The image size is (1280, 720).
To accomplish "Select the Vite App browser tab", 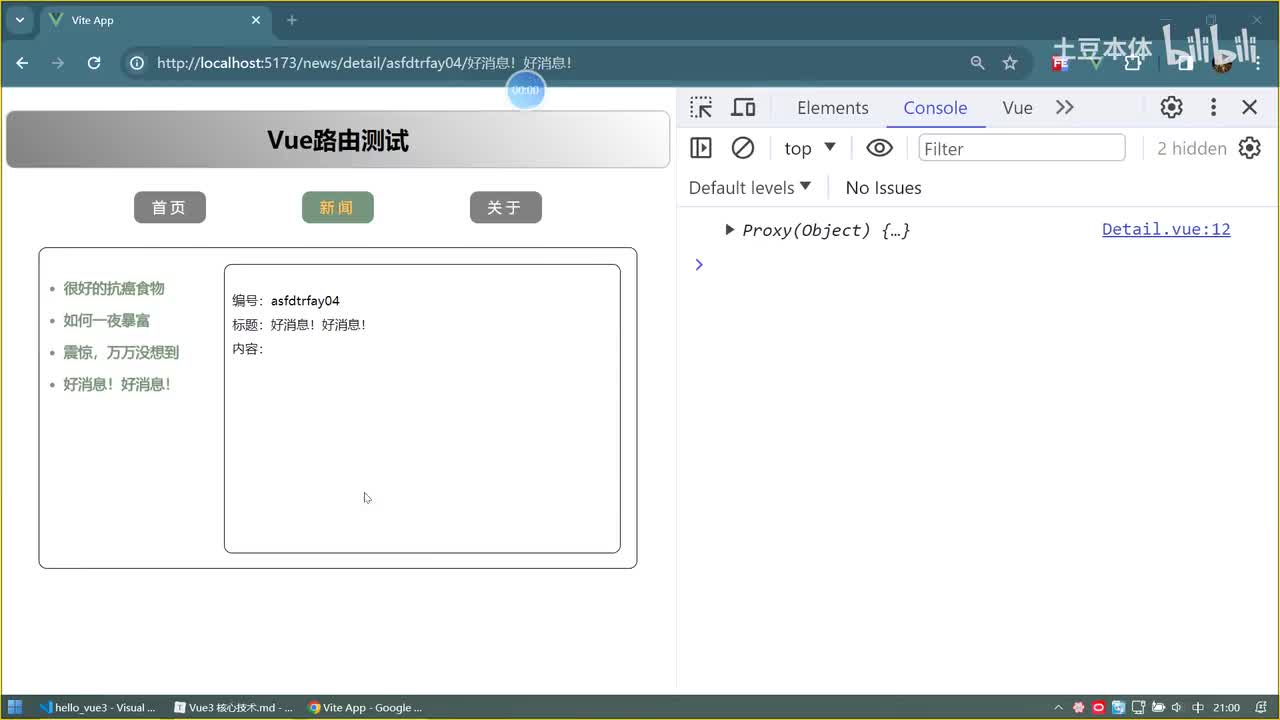I will coord(155,20).
